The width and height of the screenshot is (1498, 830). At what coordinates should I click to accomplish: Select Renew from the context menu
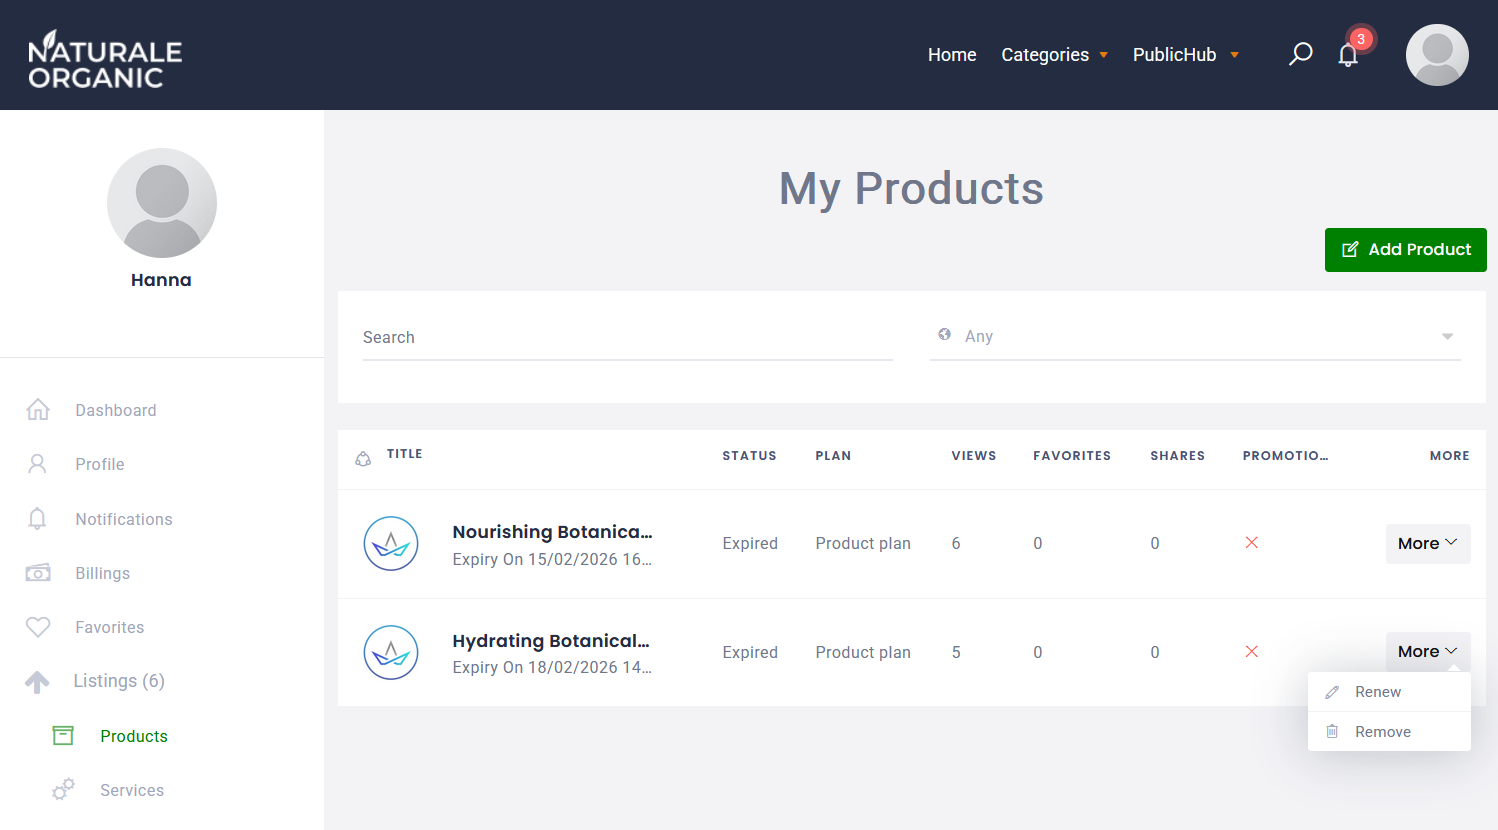click(x=1378, y=691)
